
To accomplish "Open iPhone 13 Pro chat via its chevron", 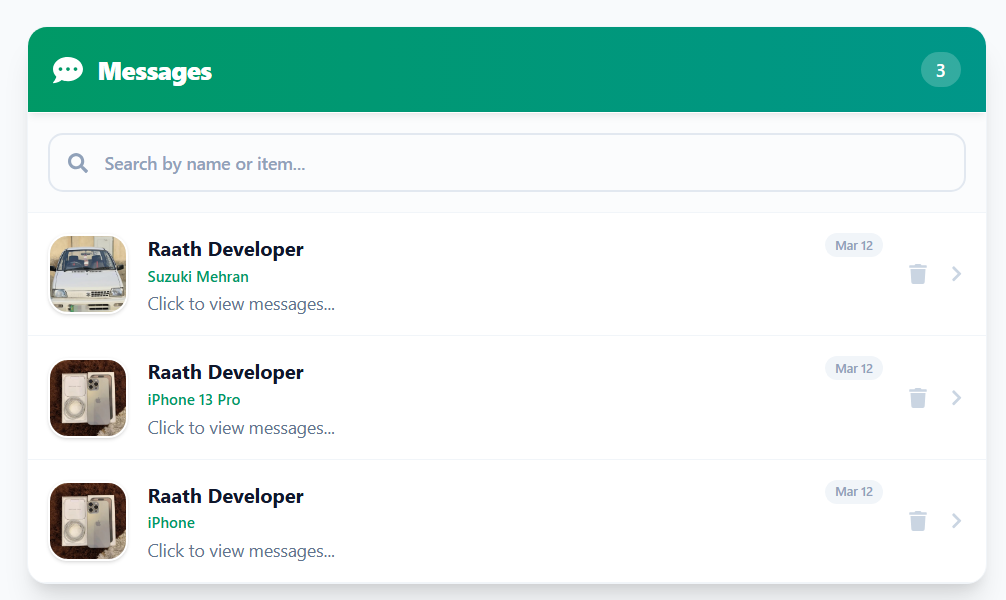I will [956, 398].
